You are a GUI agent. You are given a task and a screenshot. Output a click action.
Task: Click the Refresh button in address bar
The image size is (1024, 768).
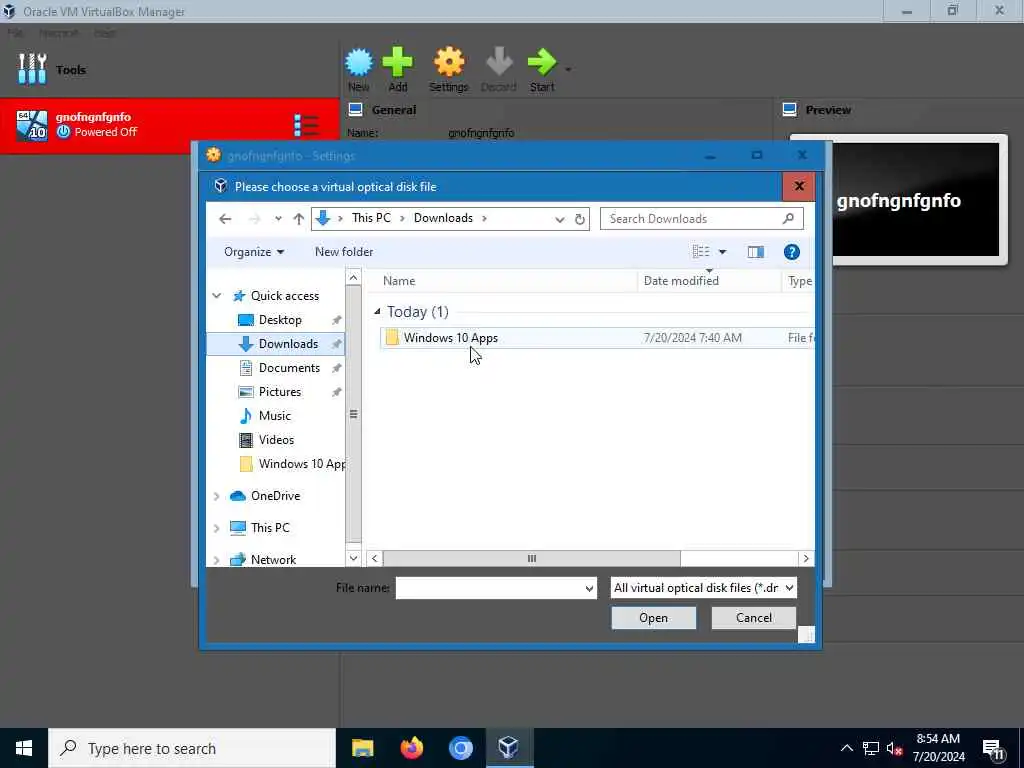(x=579, y=219)
